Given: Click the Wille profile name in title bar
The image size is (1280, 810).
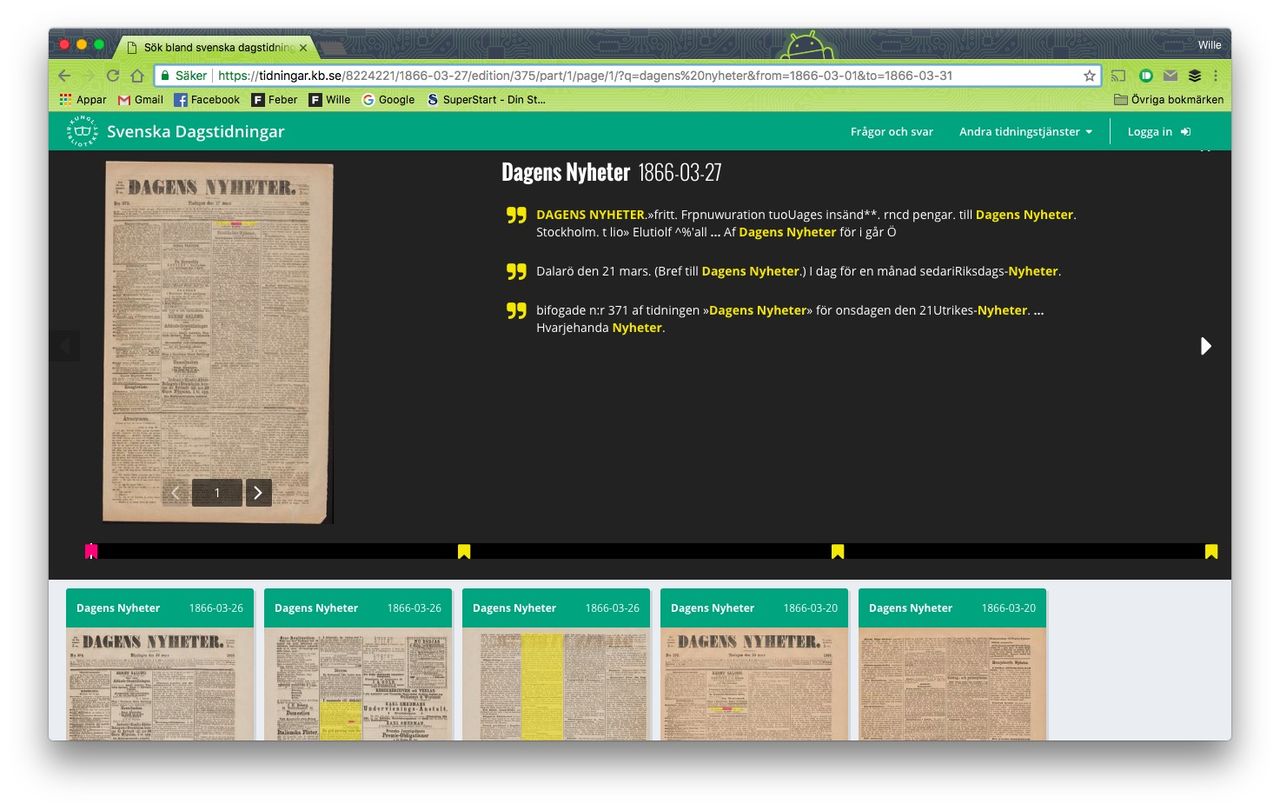Looking at the screenshot, I should tap(1209, 45).
